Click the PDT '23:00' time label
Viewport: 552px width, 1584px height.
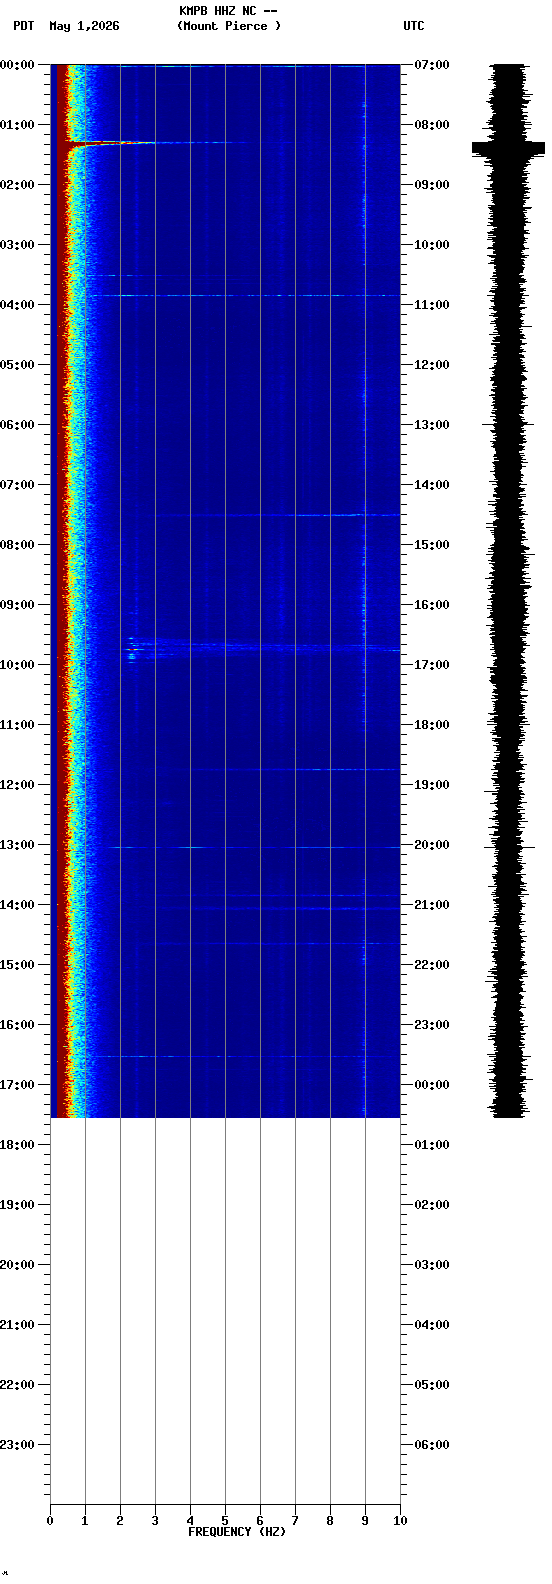point(18,1445)
